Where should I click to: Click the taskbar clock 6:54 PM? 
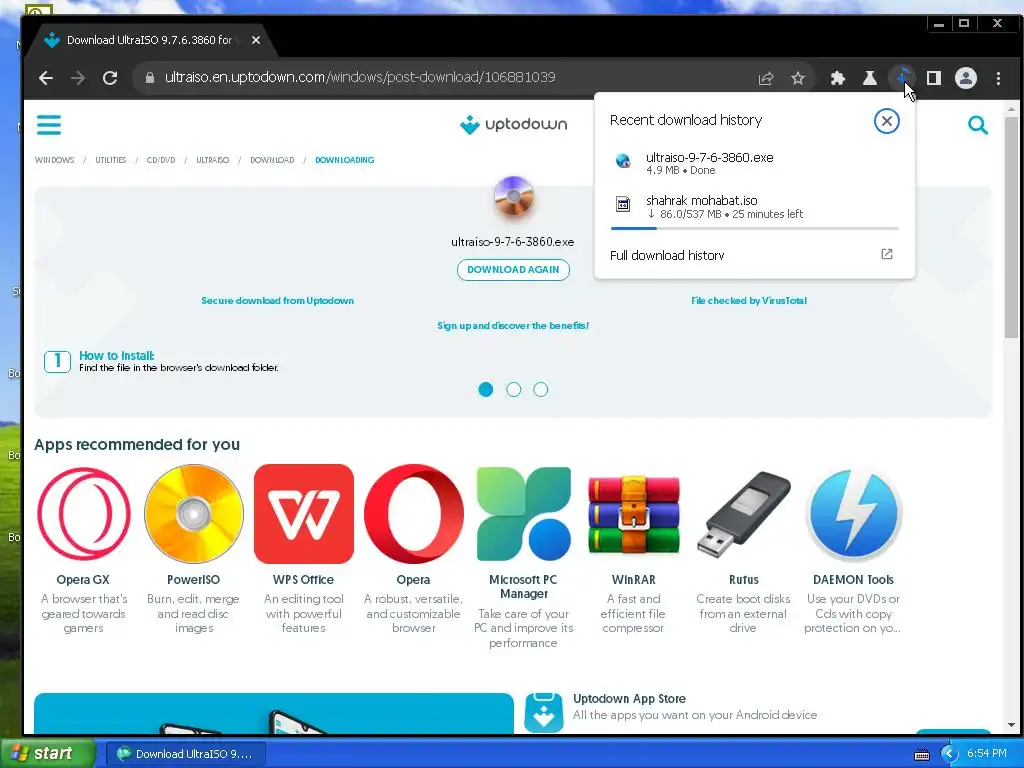[986, 754]
